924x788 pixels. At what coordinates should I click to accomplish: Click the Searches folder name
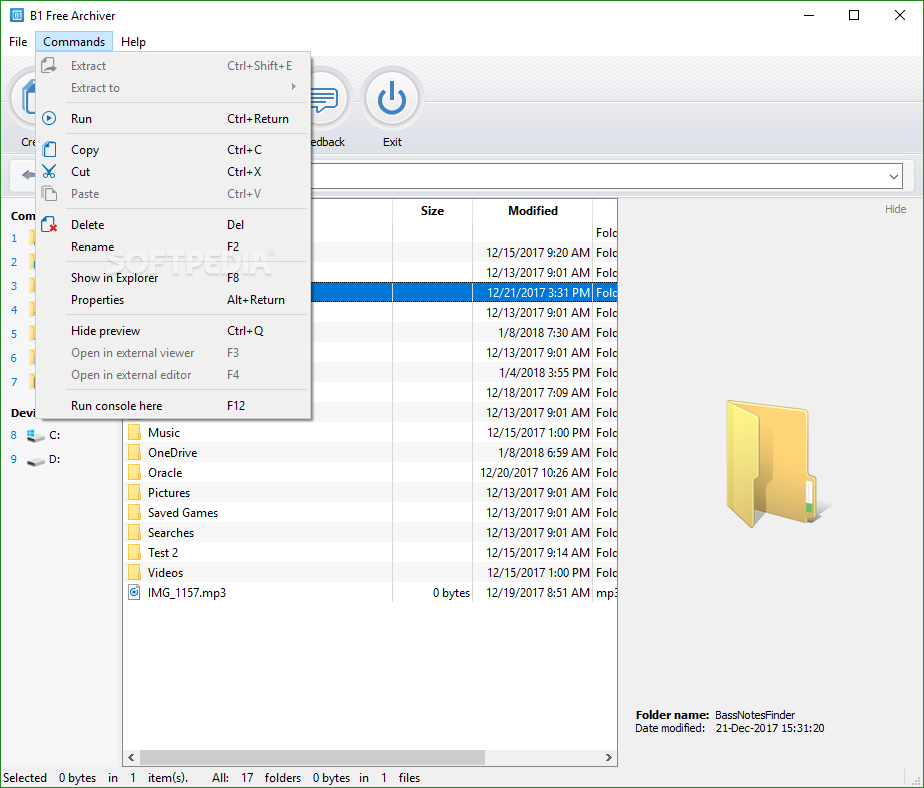pos(171,533)
